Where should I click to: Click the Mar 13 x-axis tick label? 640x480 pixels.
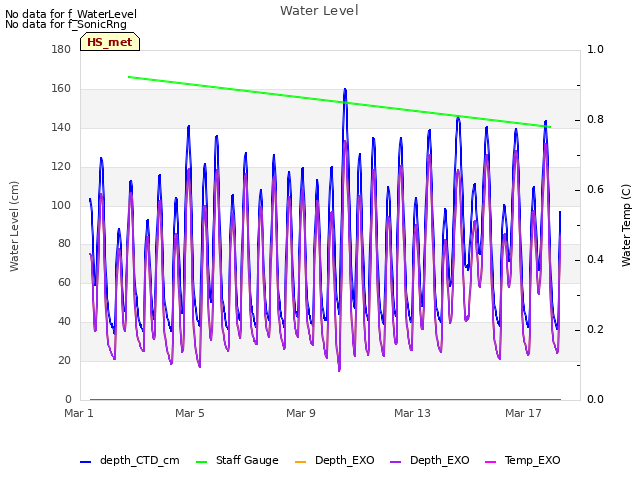pyautogui.click(x=412, y=413)
